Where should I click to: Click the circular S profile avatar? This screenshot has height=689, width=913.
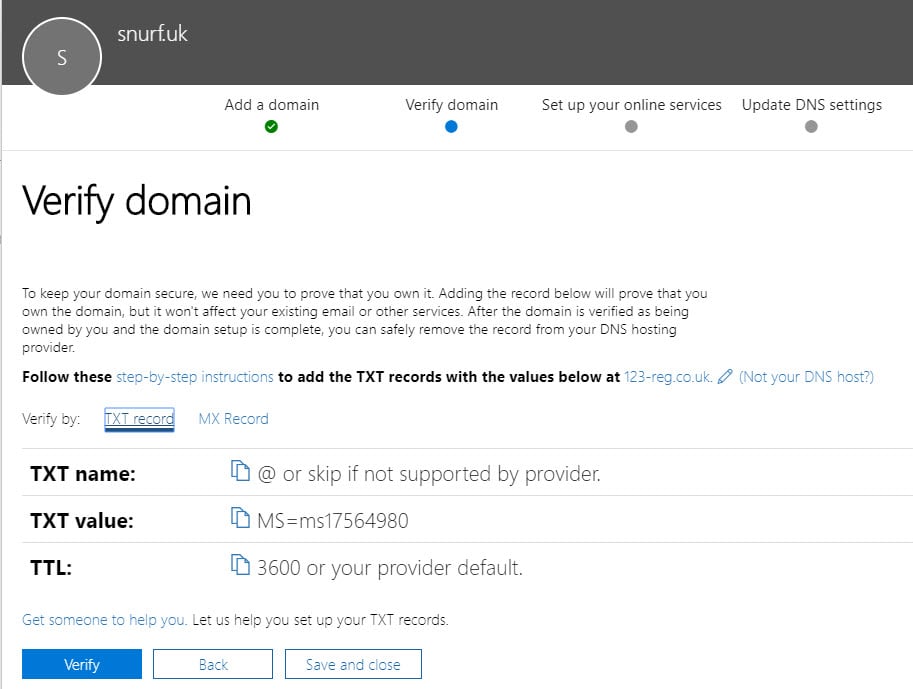(61, 56)
